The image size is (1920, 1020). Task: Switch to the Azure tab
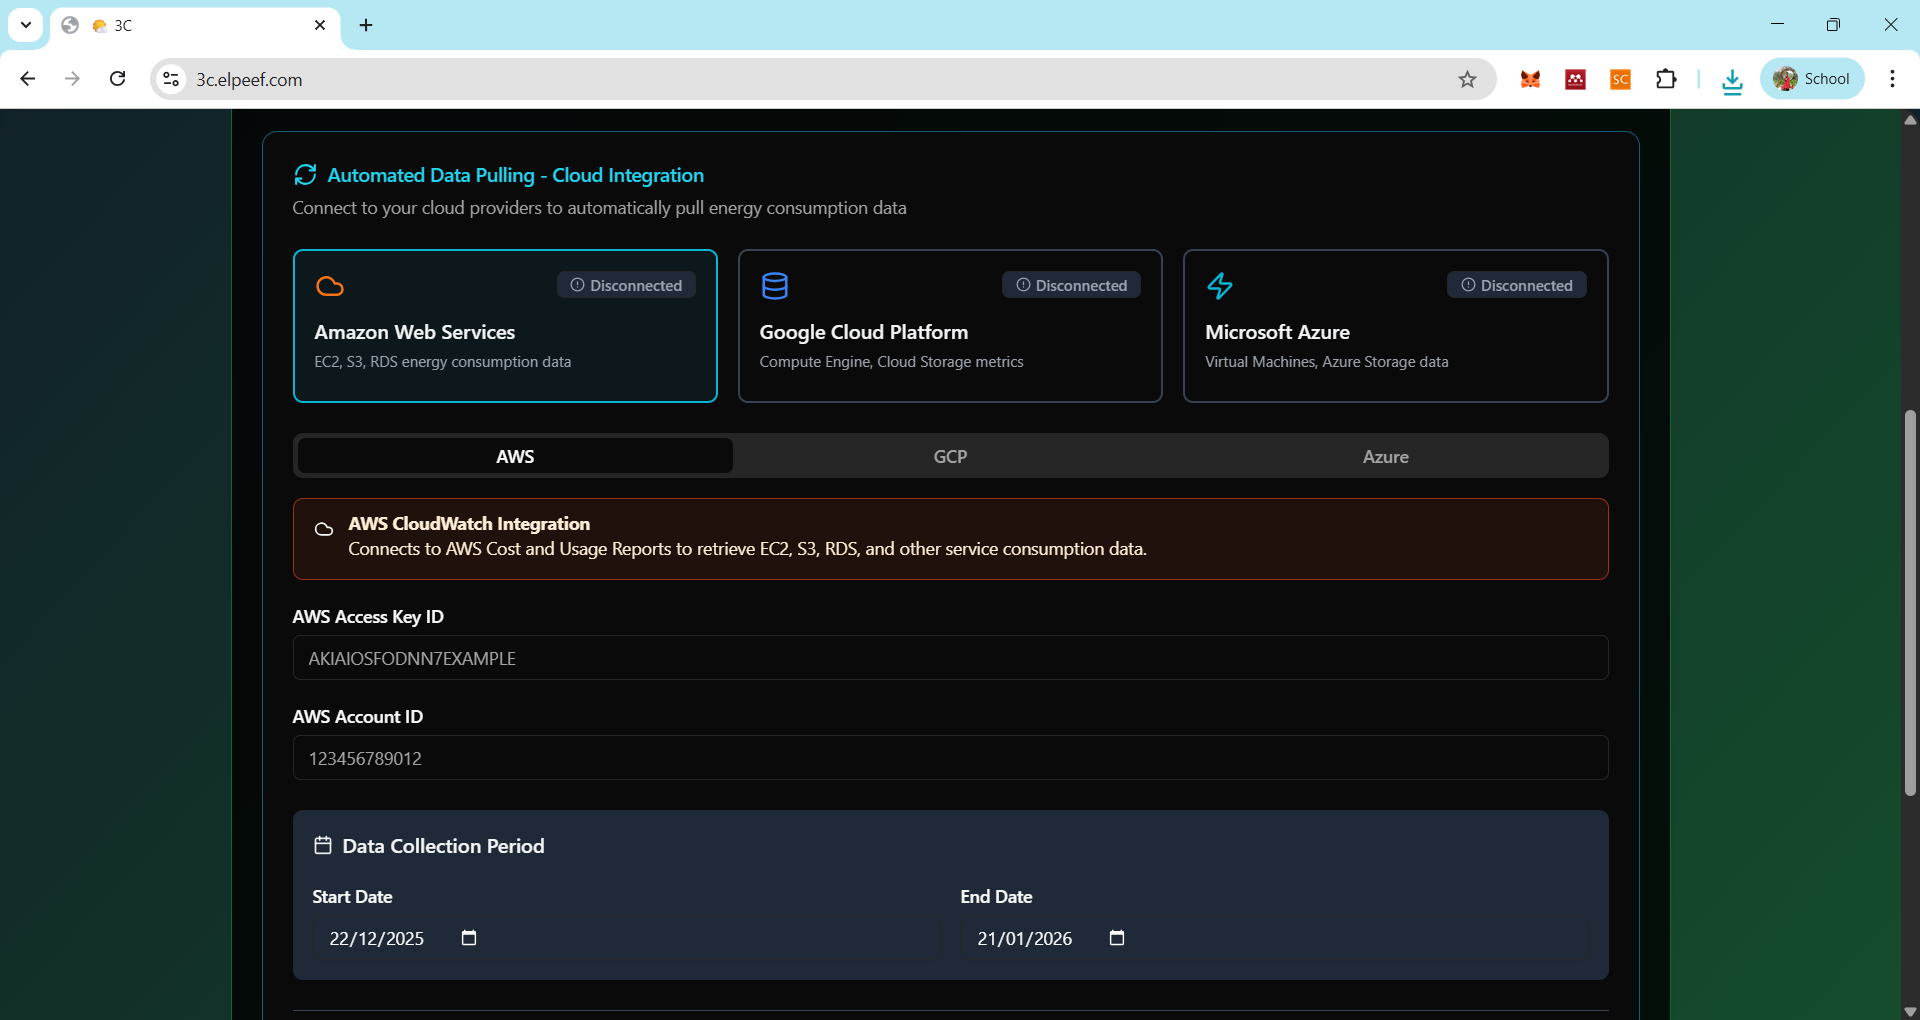pyautogui.click(x=1386, y=456)
